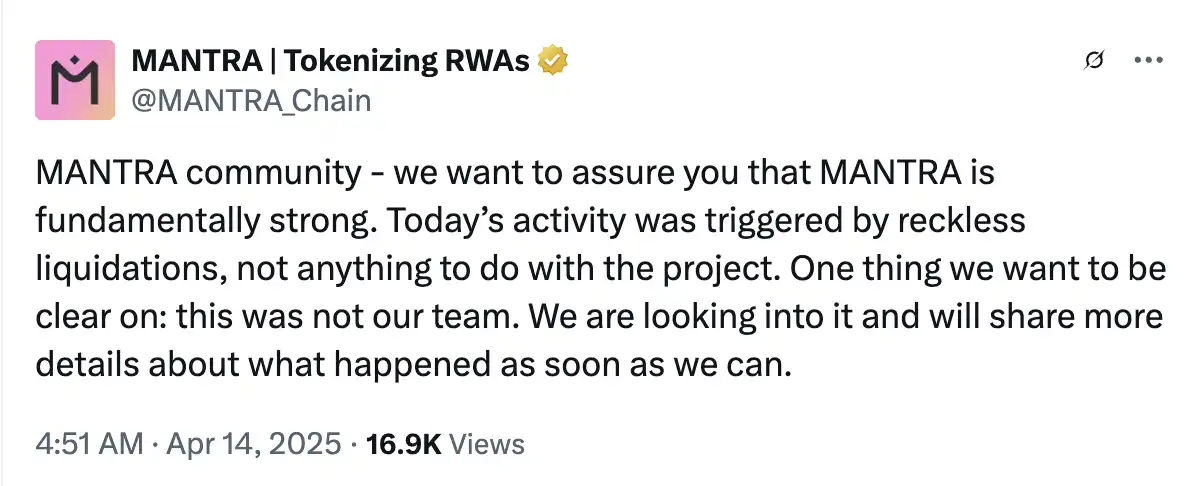Click the 16.9K view count
1198x486 pixels.
point(404,445)
